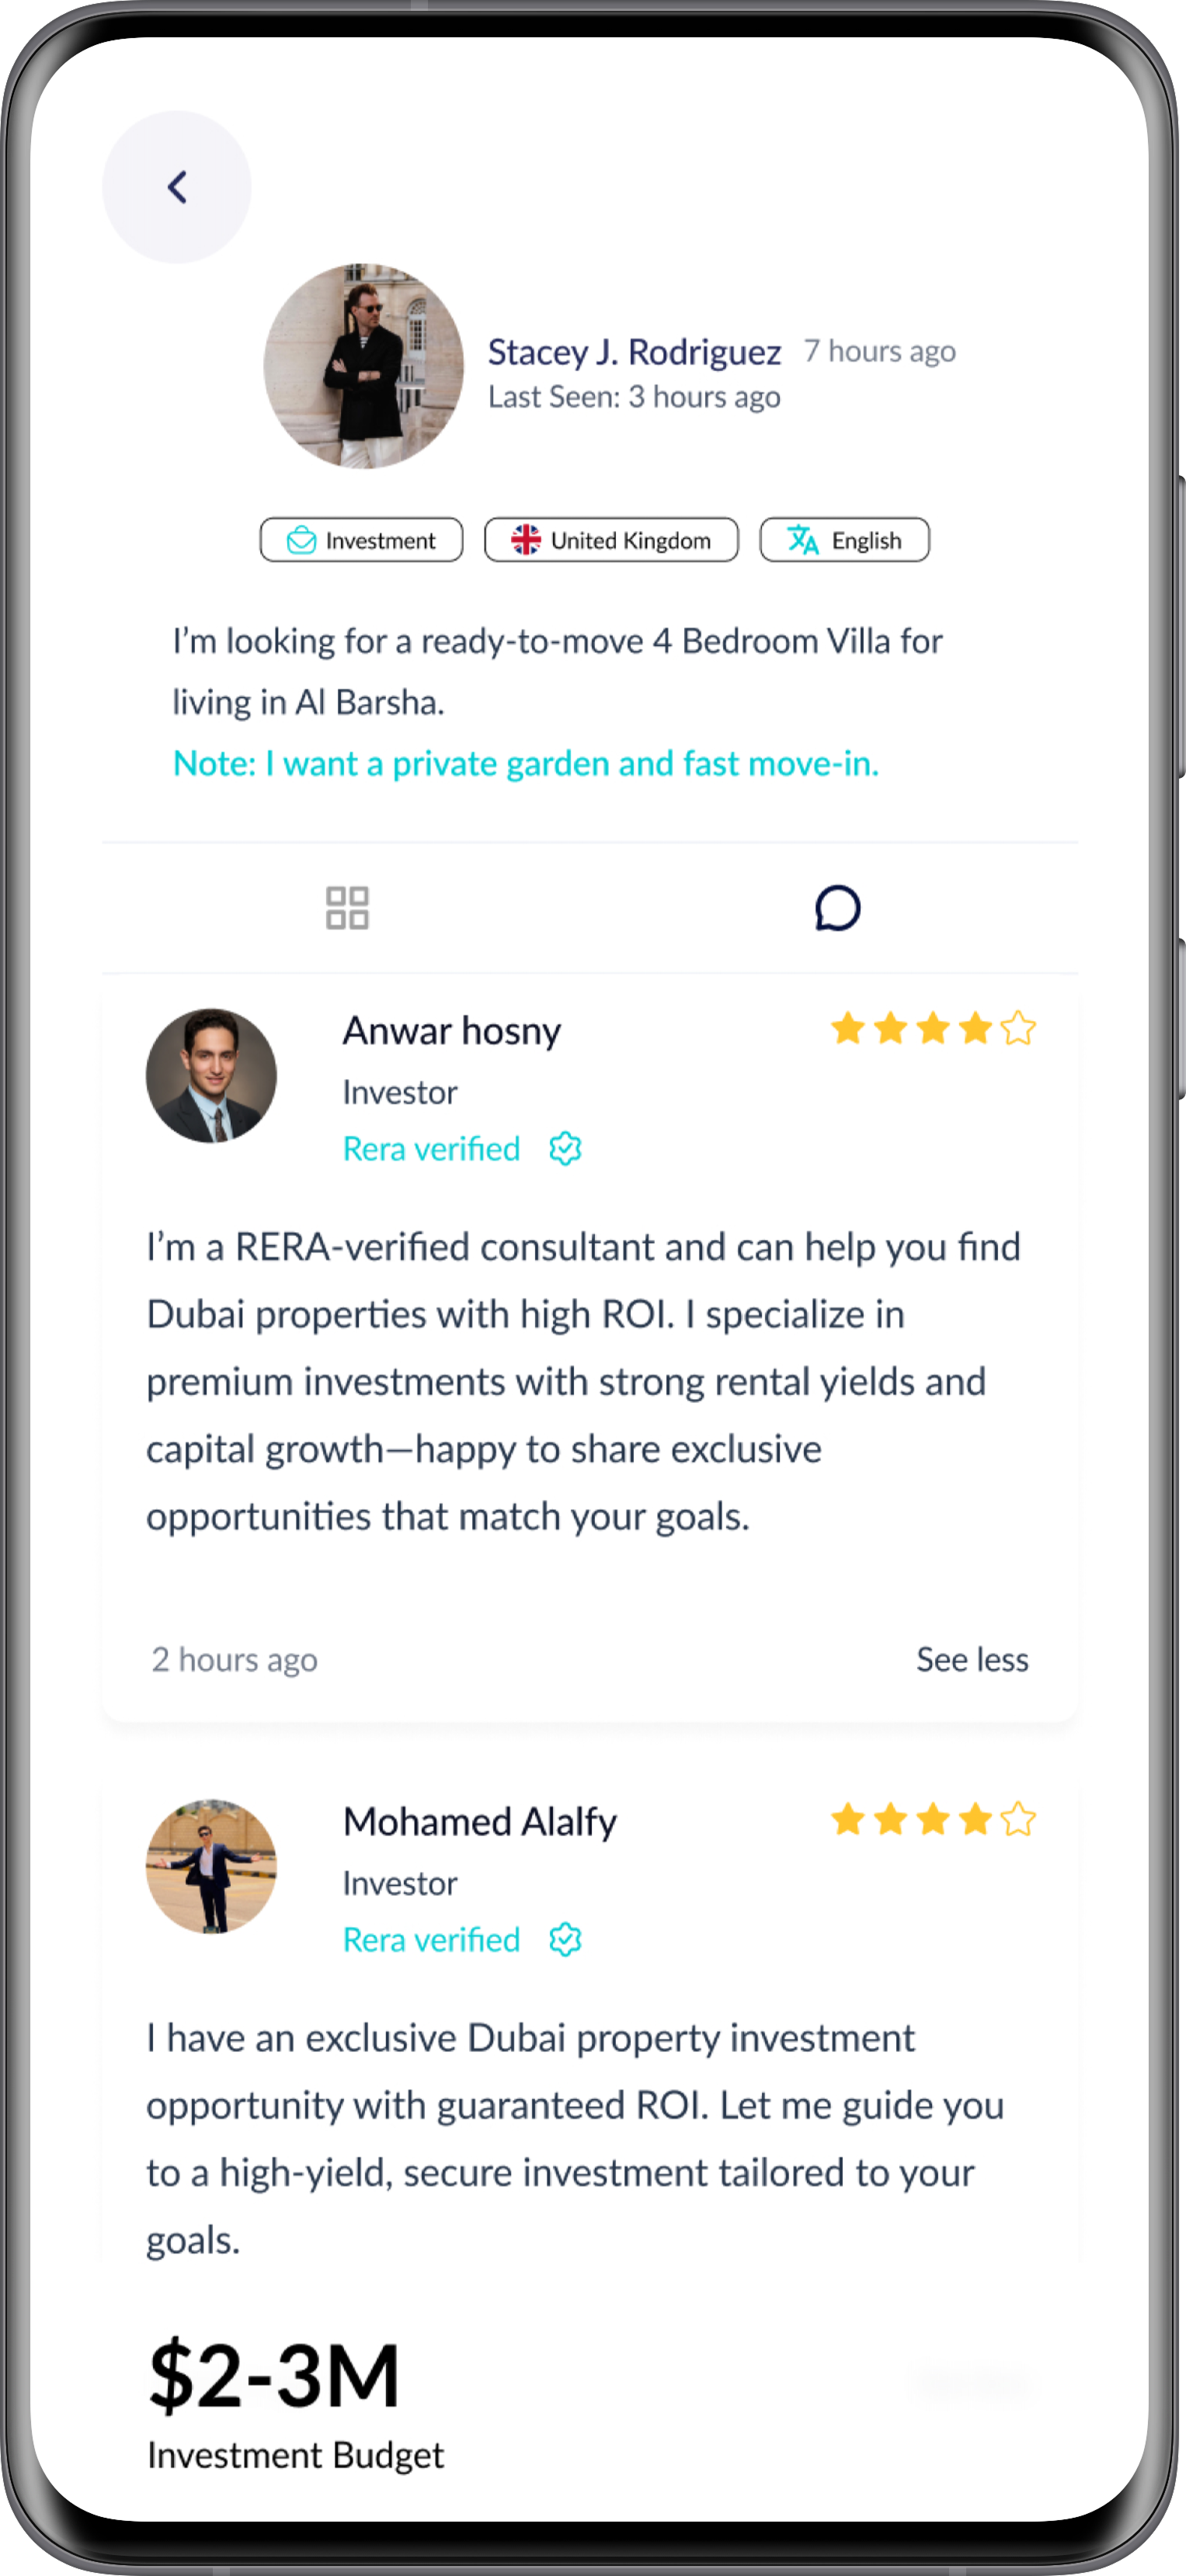Switch to the grid view tab

click(x=347, y=908)
